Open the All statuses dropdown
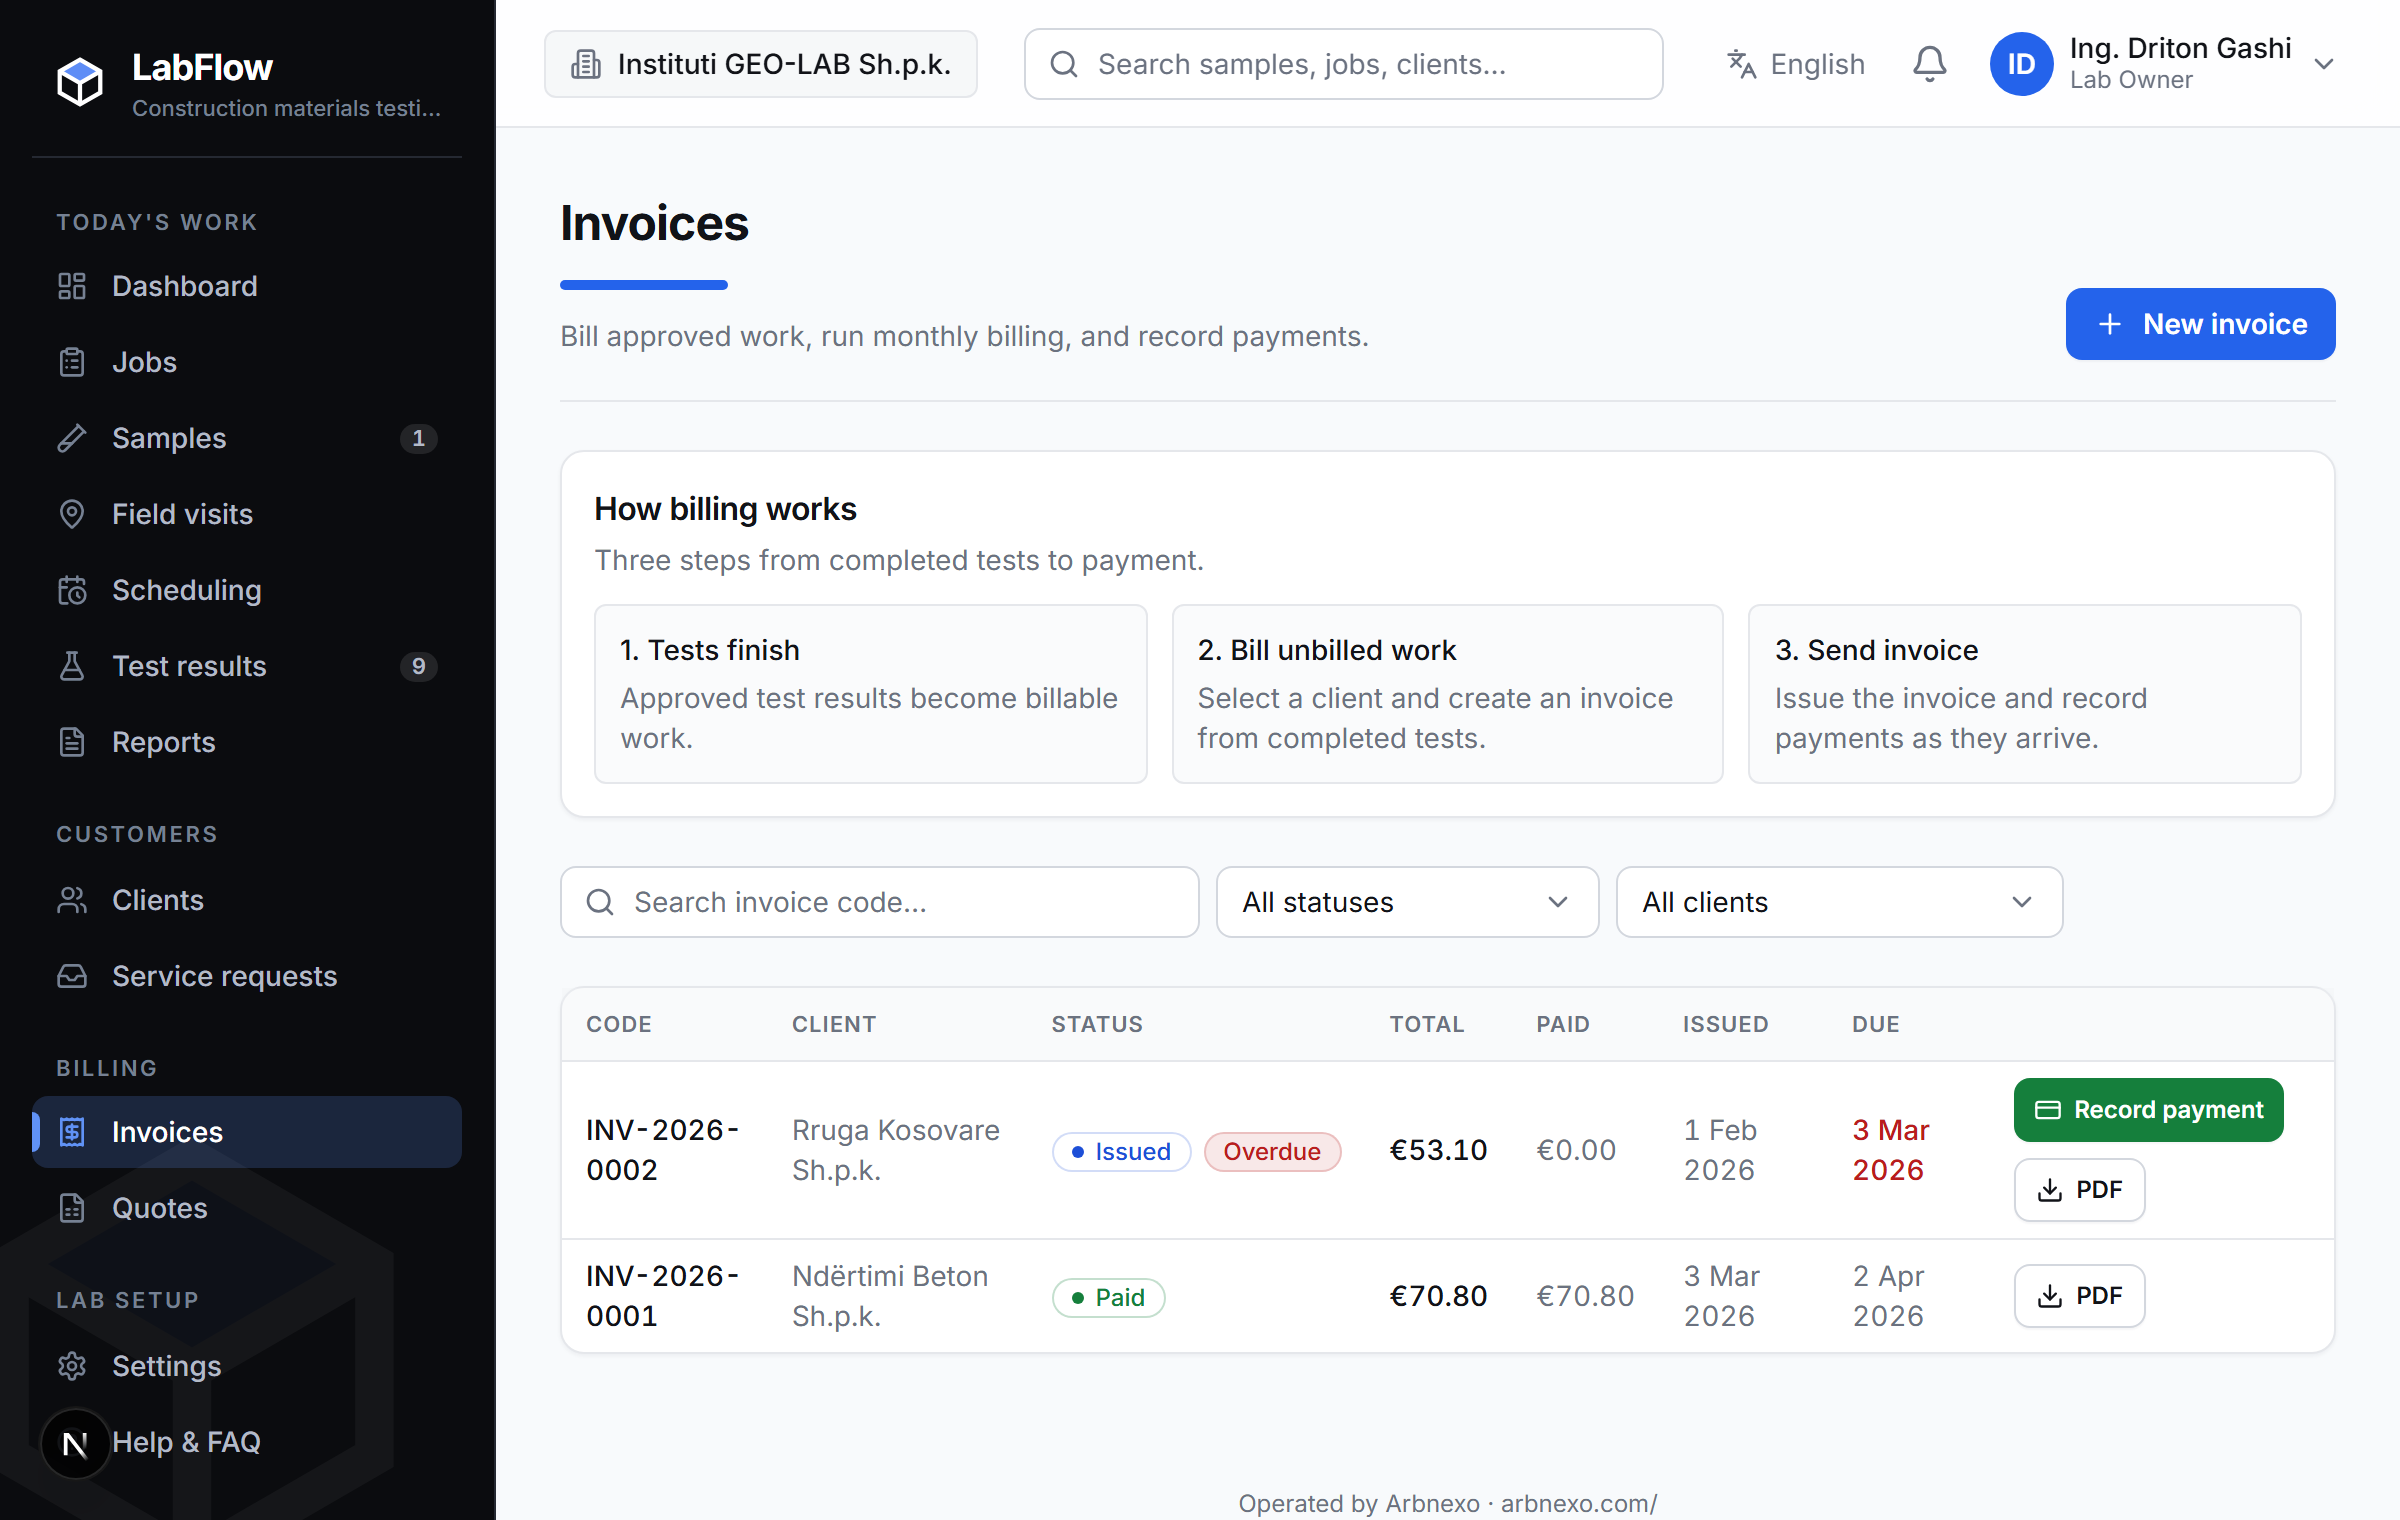The height and width of the screenshot is (1520, 2400). [x=1407, y=902]
